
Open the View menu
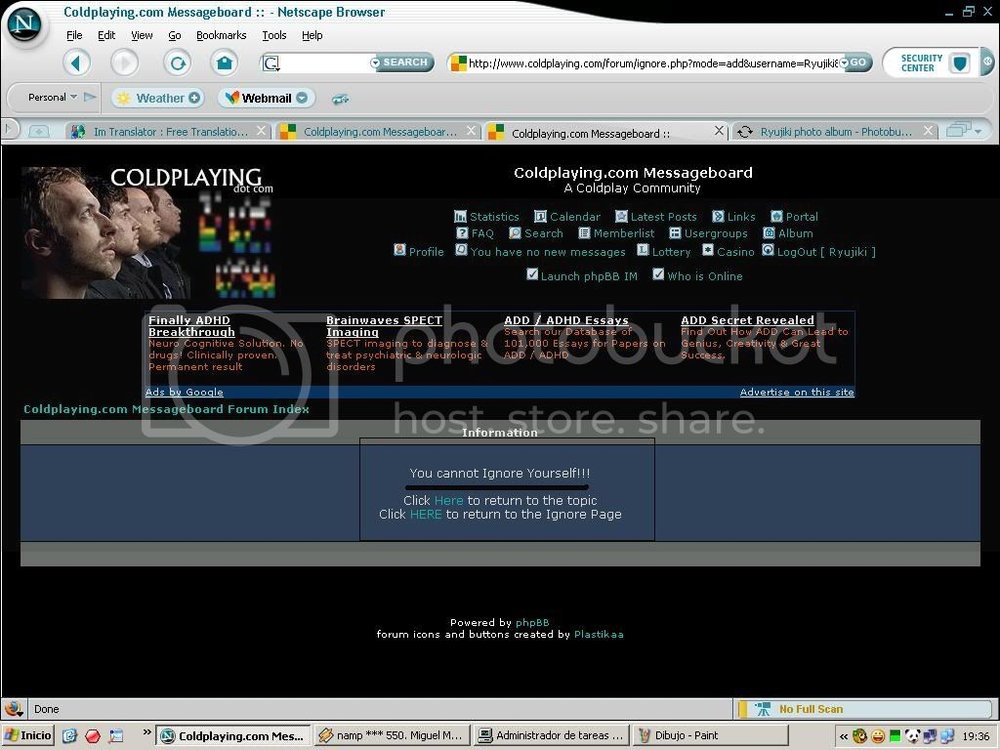pyautogui.click(x=142, y=36)
